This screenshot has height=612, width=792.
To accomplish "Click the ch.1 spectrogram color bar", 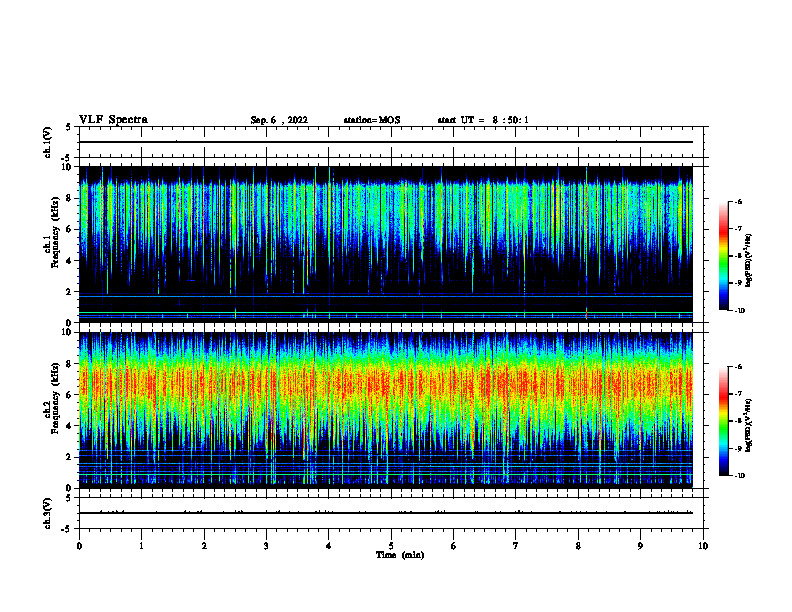I will tap(723, 256).
